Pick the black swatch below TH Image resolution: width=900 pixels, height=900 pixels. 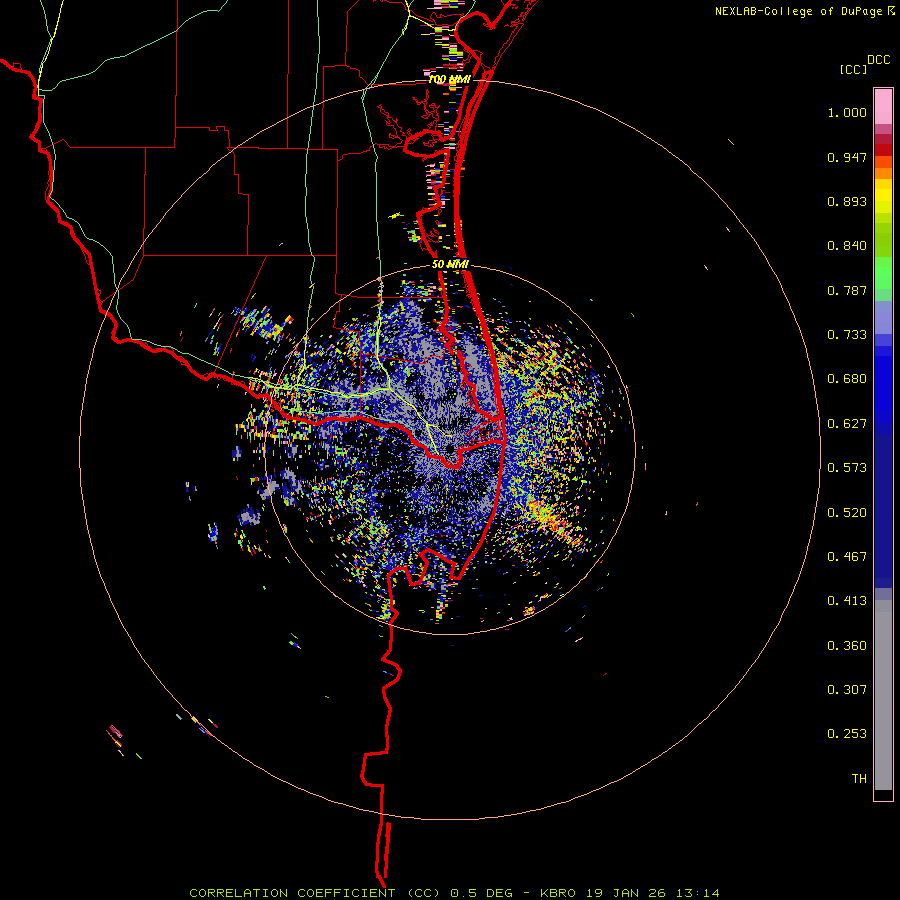click(x=883, y=794)
